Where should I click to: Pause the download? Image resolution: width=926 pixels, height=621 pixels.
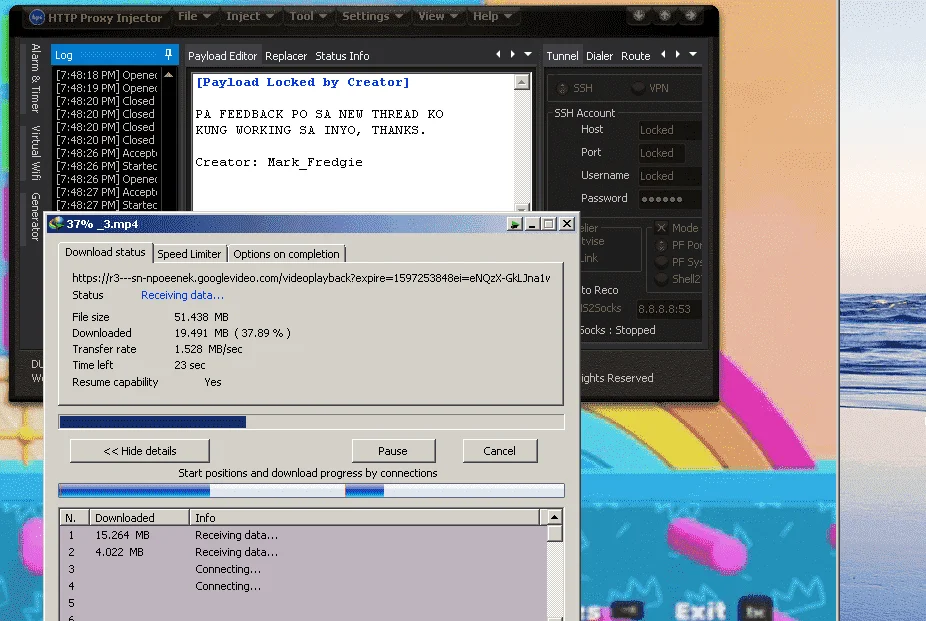tap(393, 451)
